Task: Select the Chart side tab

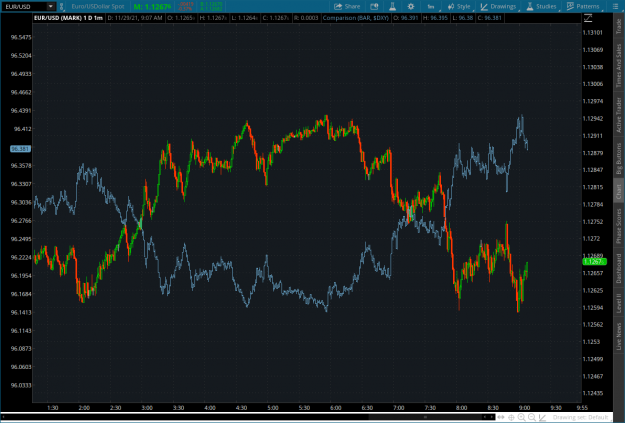Action: (x=619, y=192)
